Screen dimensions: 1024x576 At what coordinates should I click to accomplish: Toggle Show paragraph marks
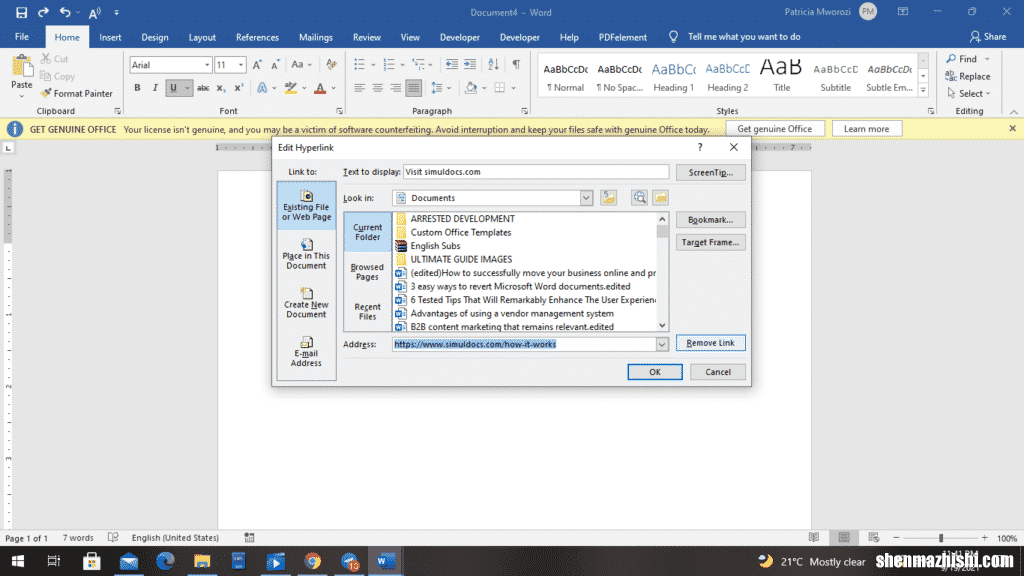[516, 64]
